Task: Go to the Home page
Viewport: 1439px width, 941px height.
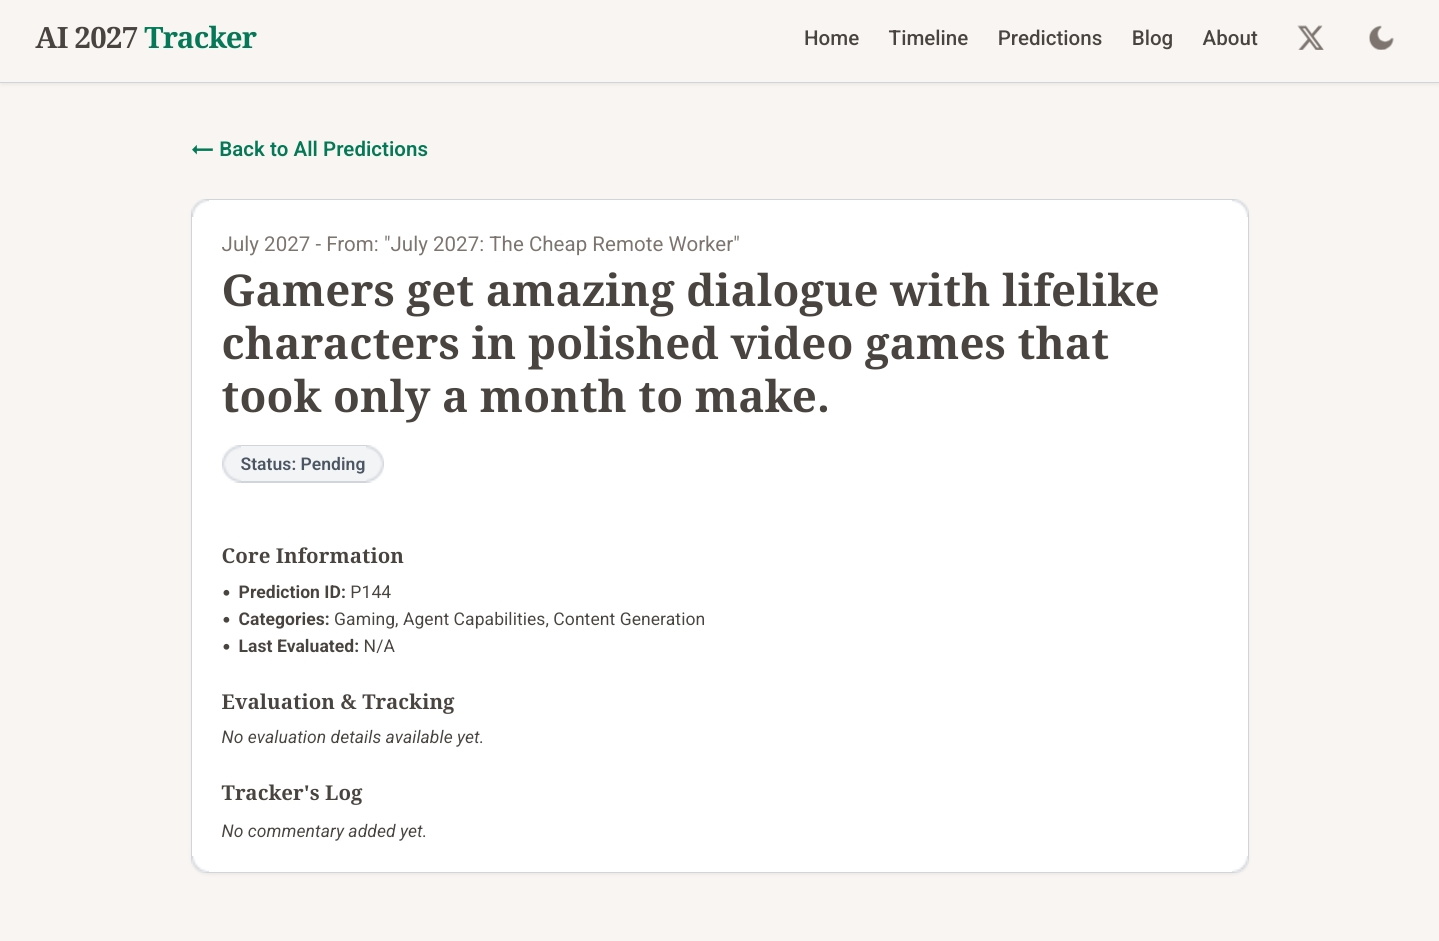Action: 831,38
